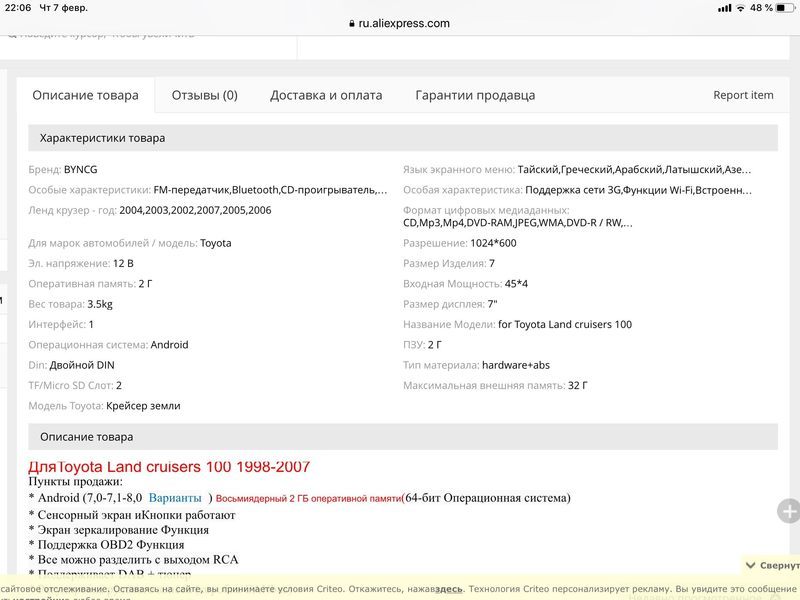Tap the Wi-Fi icon in status bar
The width and height of the screenshot is (800, 600).
click(740, 8)
